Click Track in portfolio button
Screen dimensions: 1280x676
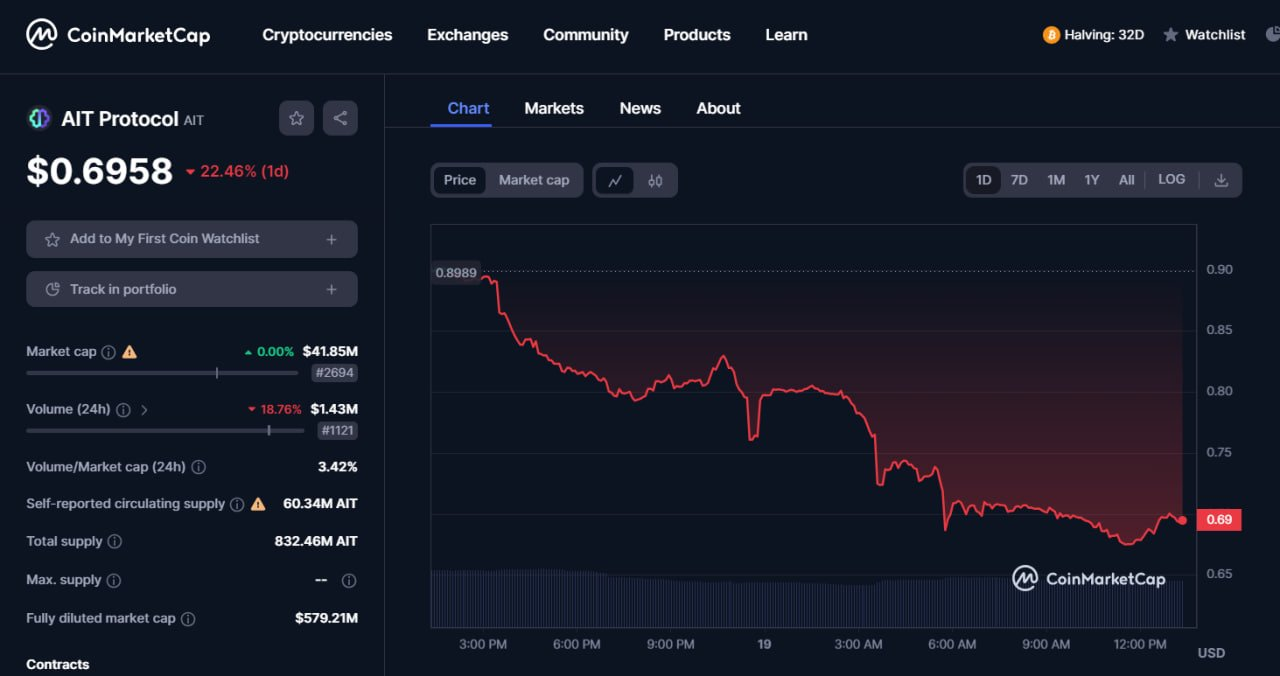(191, 289)
